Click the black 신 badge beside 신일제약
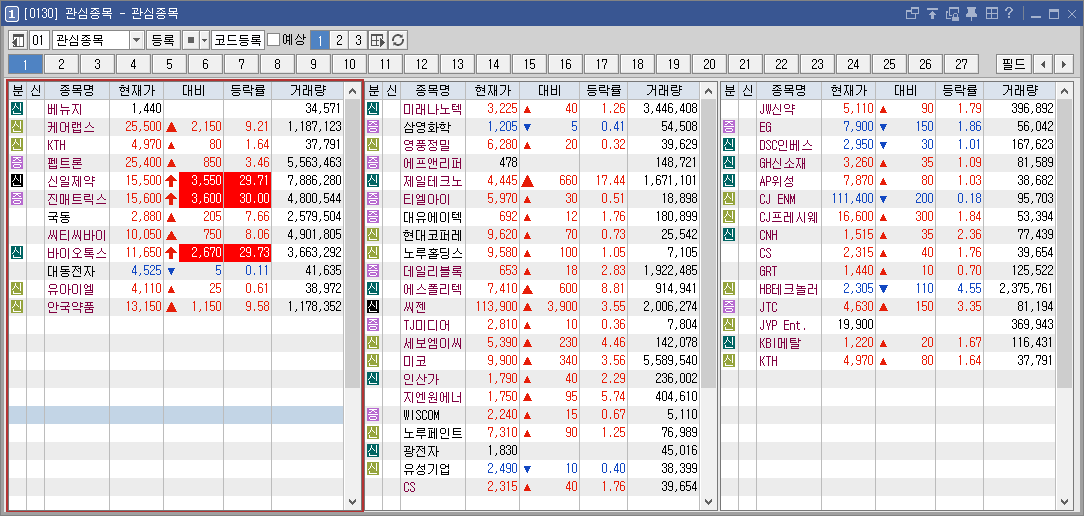Image resolution: width=1084 pixels, height=516 pixels. pos(17,181)
